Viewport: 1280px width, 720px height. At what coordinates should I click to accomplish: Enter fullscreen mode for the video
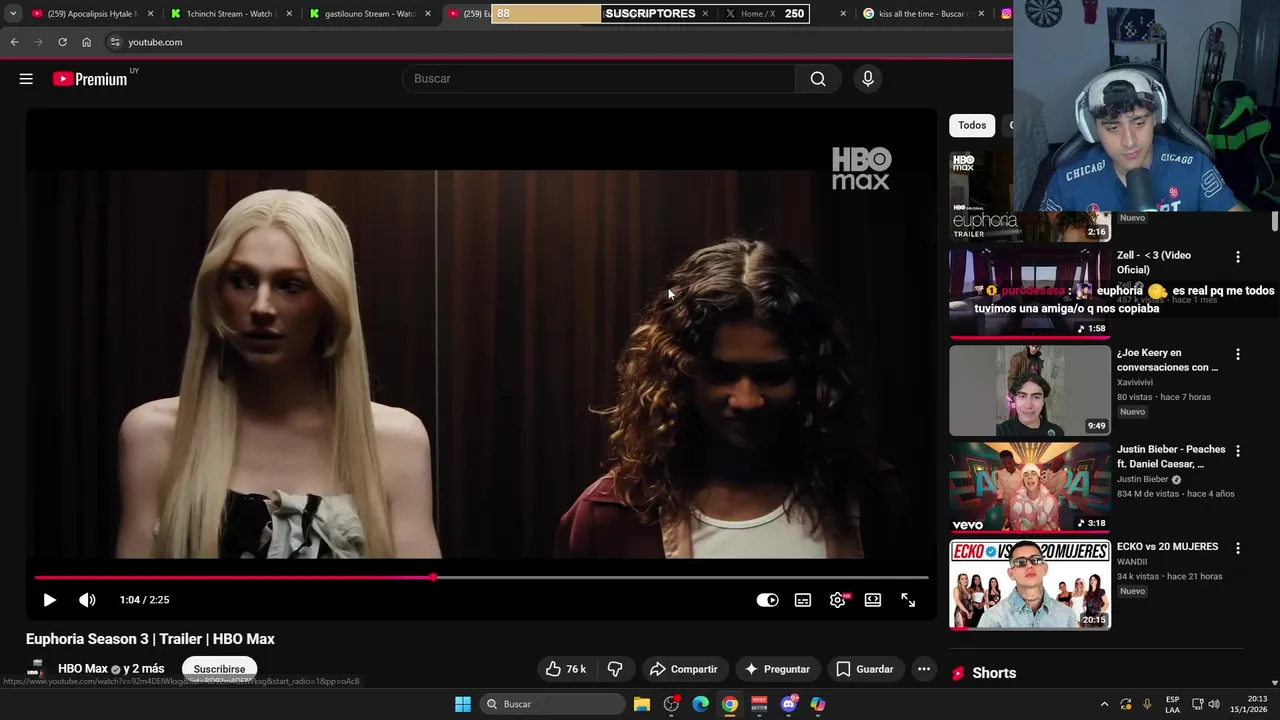point(908,600)
